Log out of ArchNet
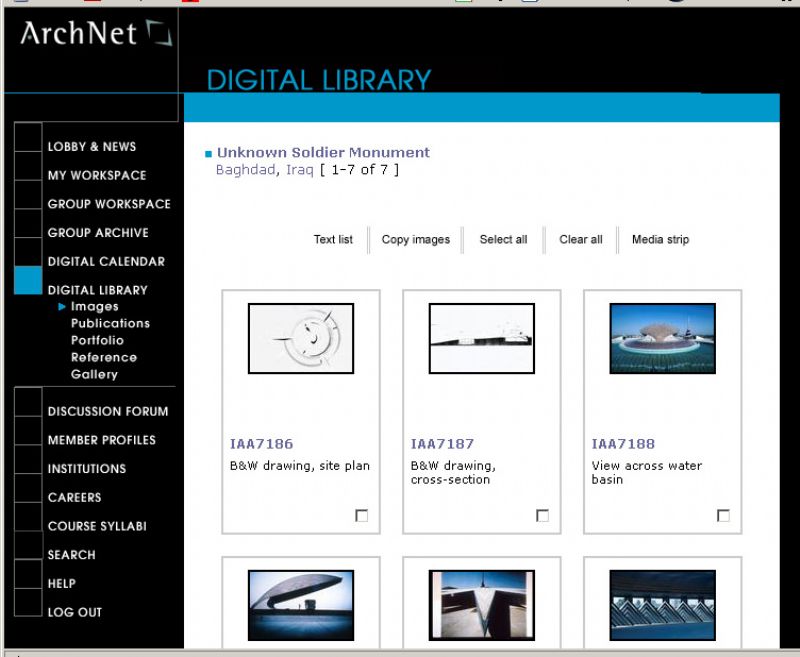Image resolution: width=800 pixels, height=657 pixels. coord(74,613)
